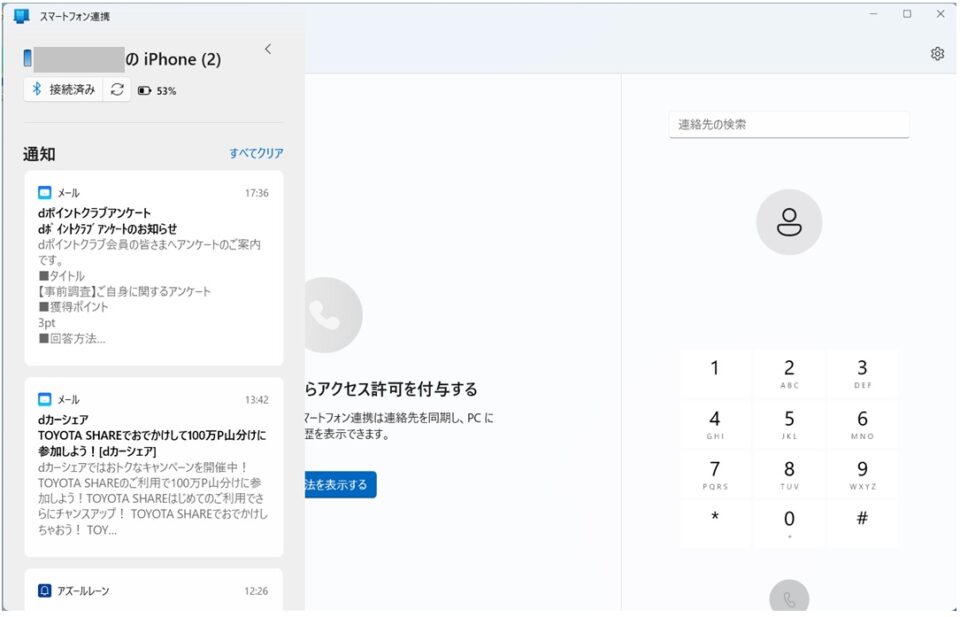Open the settings gear icon

pyautogui.click(x=937, y=54)
